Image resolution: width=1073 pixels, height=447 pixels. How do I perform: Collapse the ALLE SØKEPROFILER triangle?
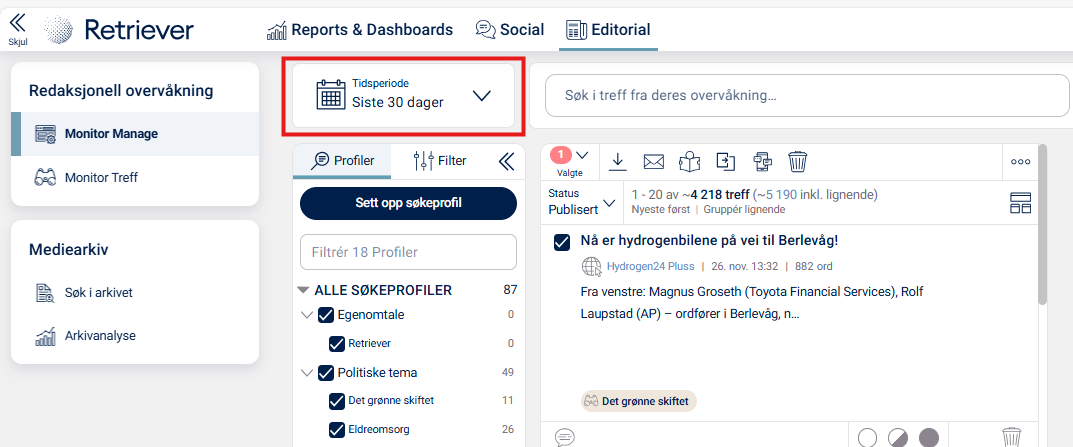tap(303, 290)
